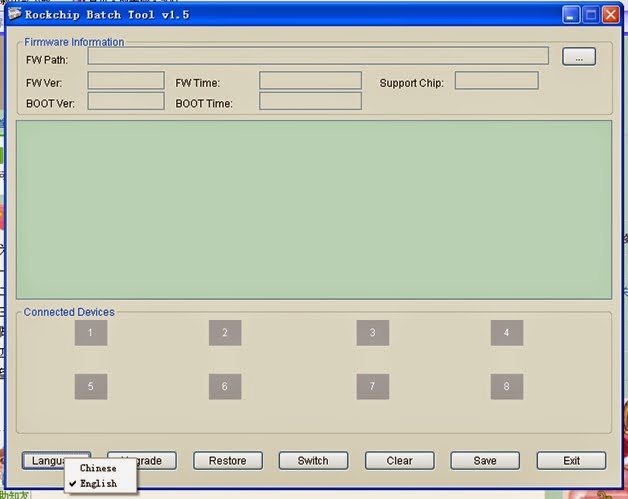
Task: Click the Rockchip Batch Tool title bar icon
Action: pos(14,14)
